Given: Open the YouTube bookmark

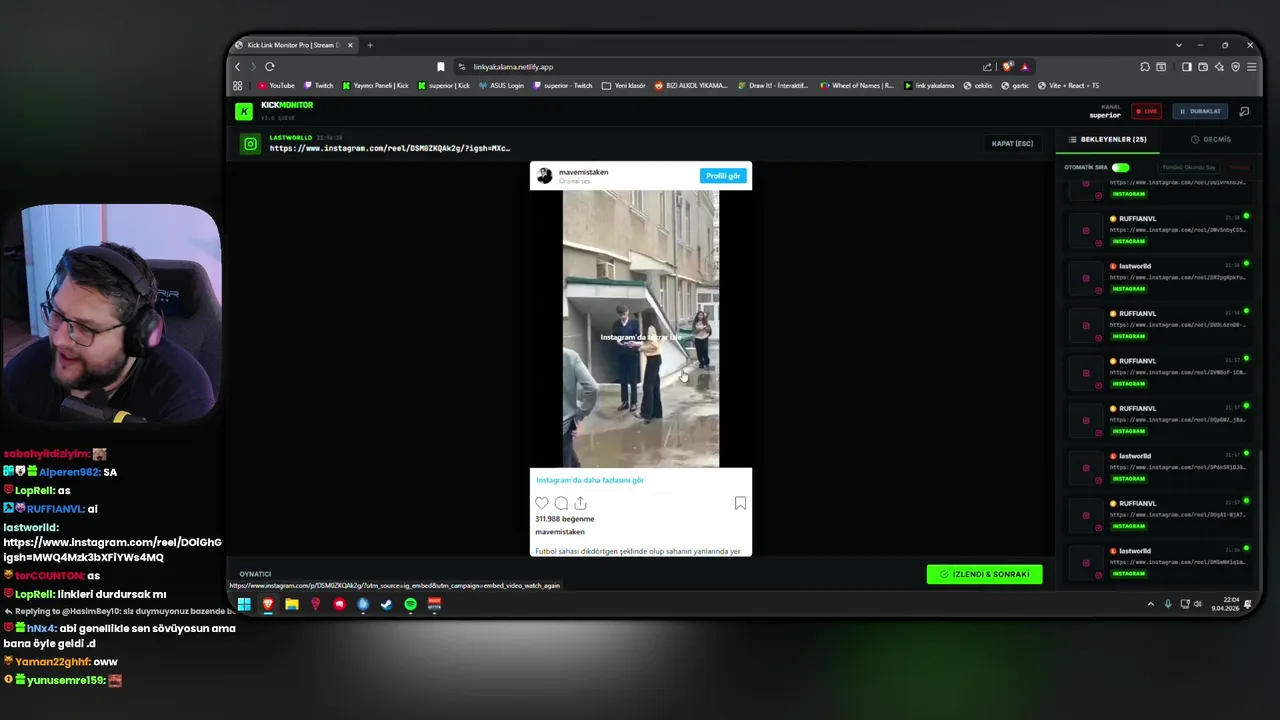Looking at the screenshot, I should pos(276,86).
